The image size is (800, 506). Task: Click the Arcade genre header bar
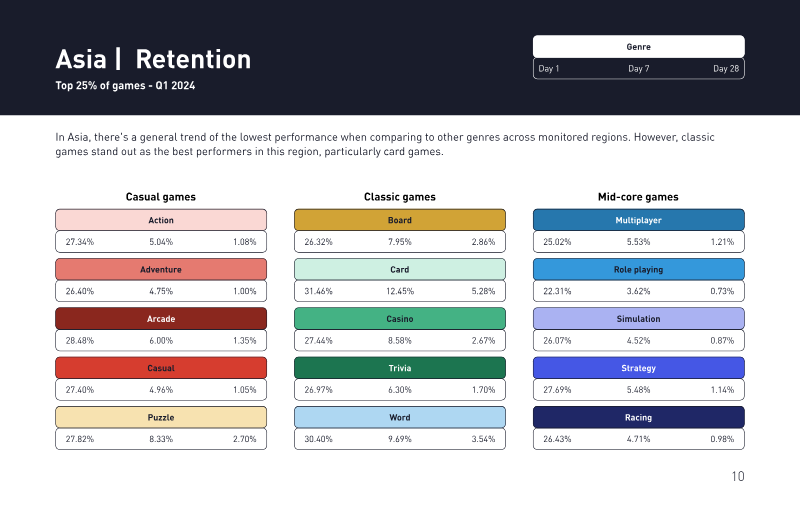coord(160,319)
